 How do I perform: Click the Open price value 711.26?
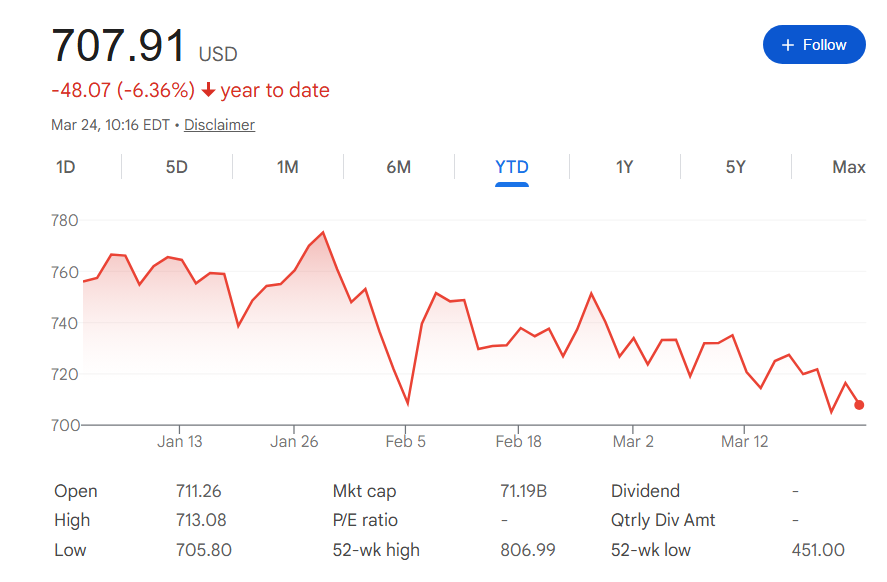click(198, 491)
